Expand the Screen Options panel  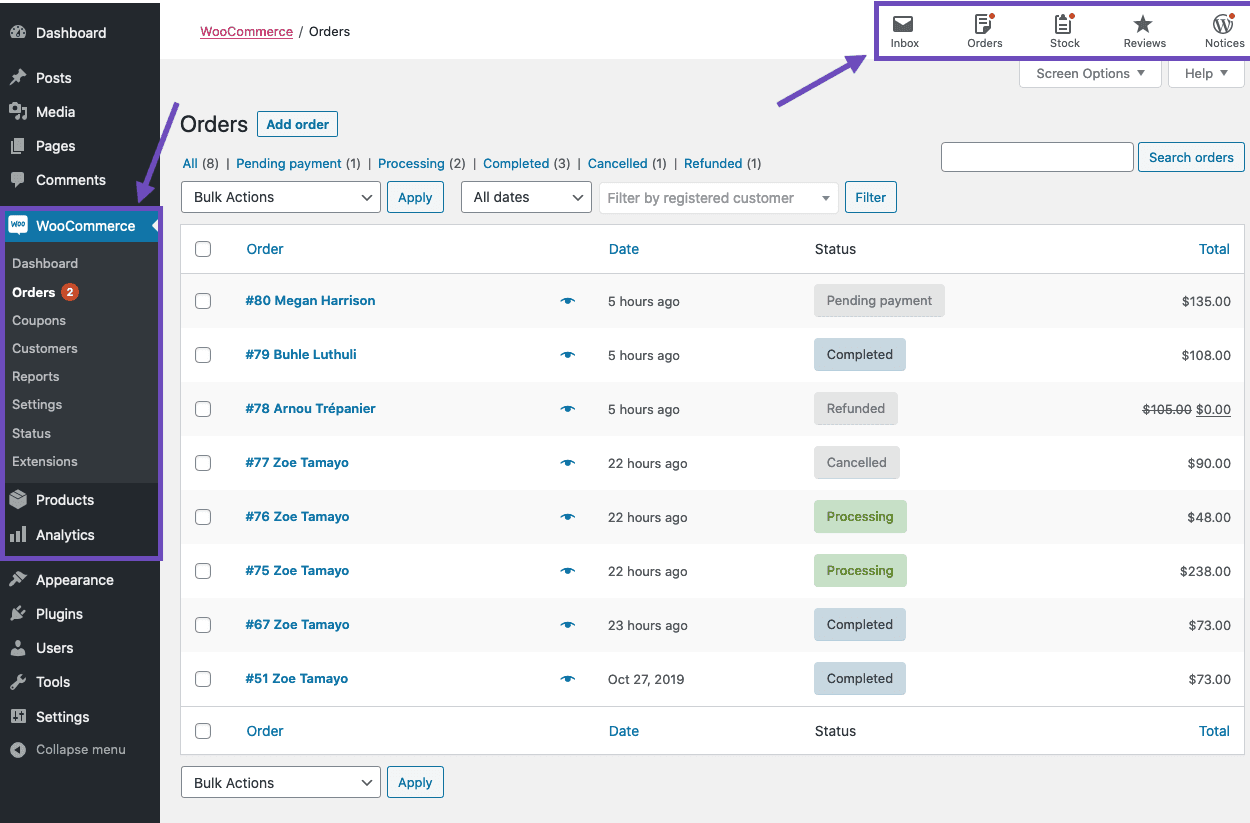[x=1089, y=73]
